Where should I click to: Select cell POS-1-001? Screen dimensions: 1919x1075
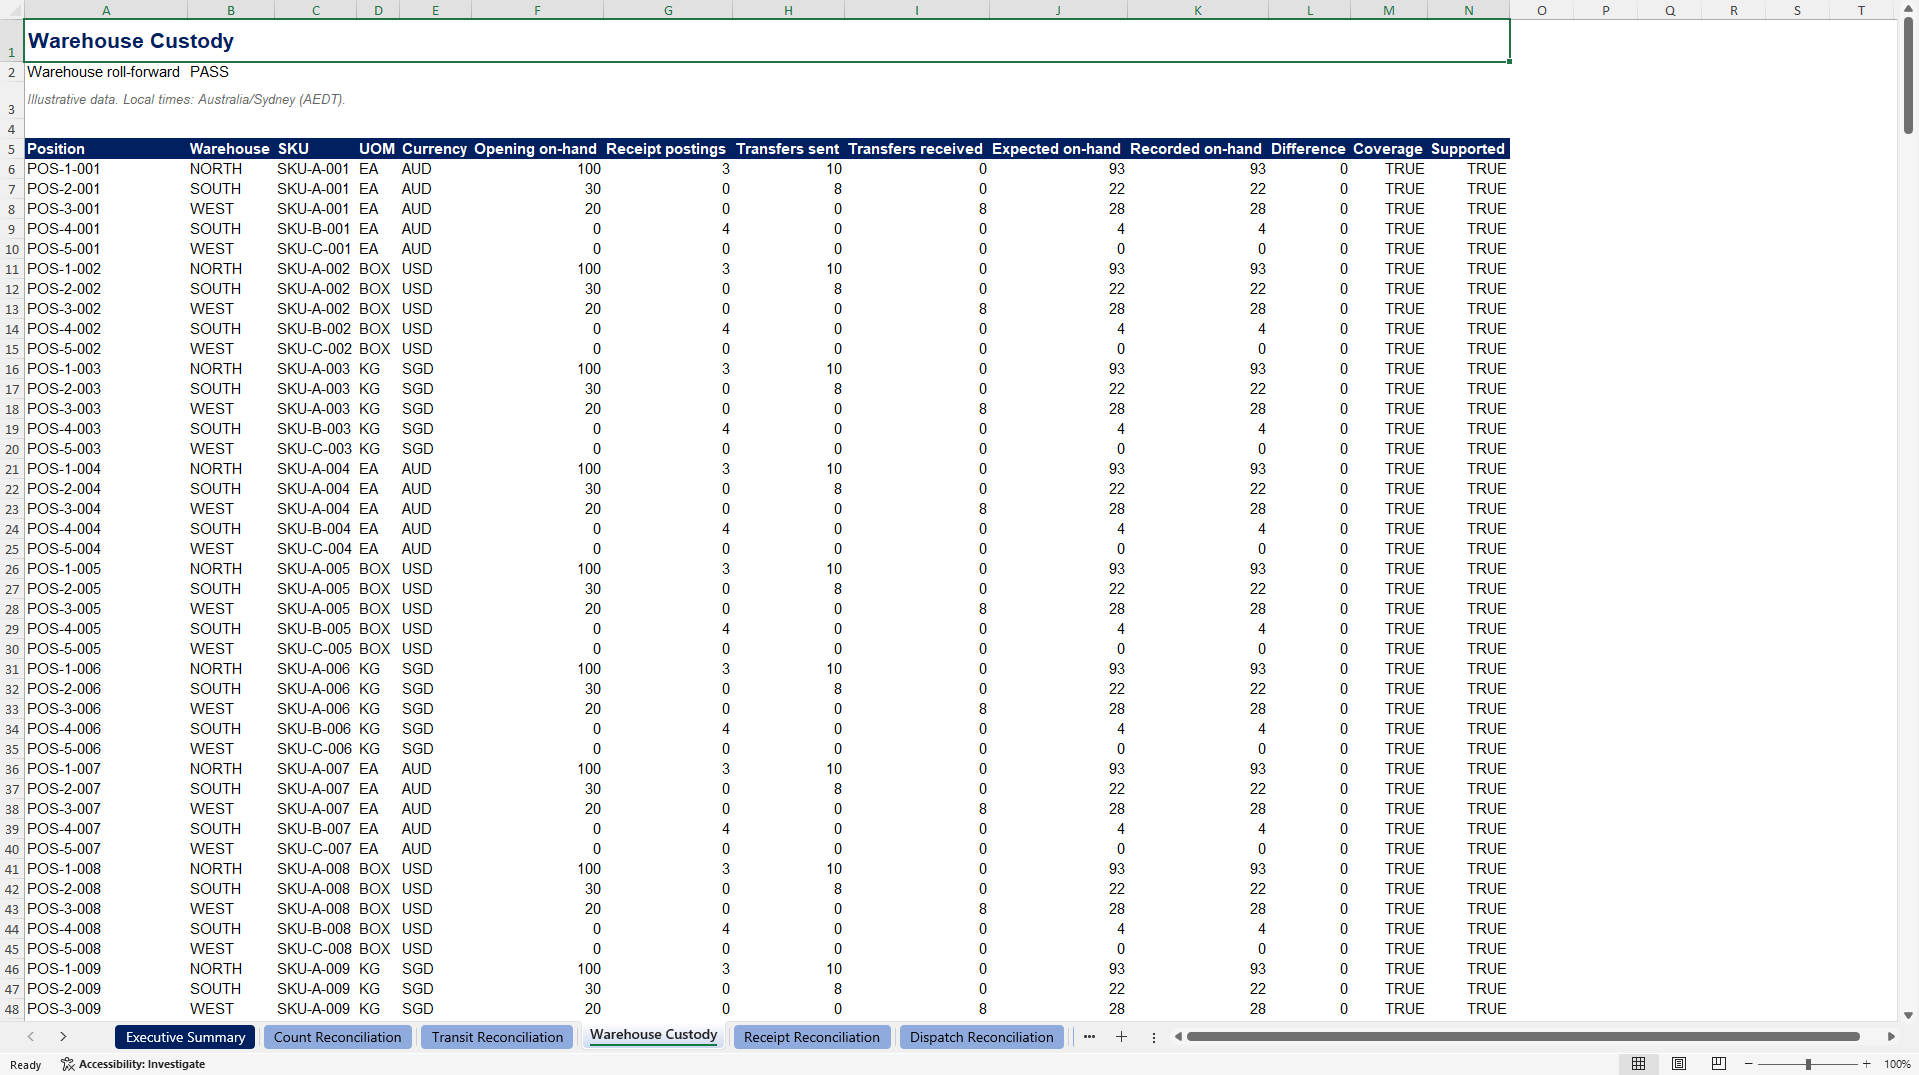106,169
